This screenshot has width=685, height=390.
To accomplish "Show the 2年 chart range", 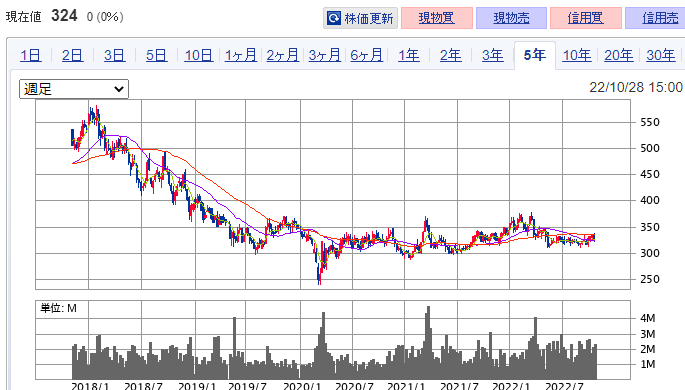I will [450, 55].
